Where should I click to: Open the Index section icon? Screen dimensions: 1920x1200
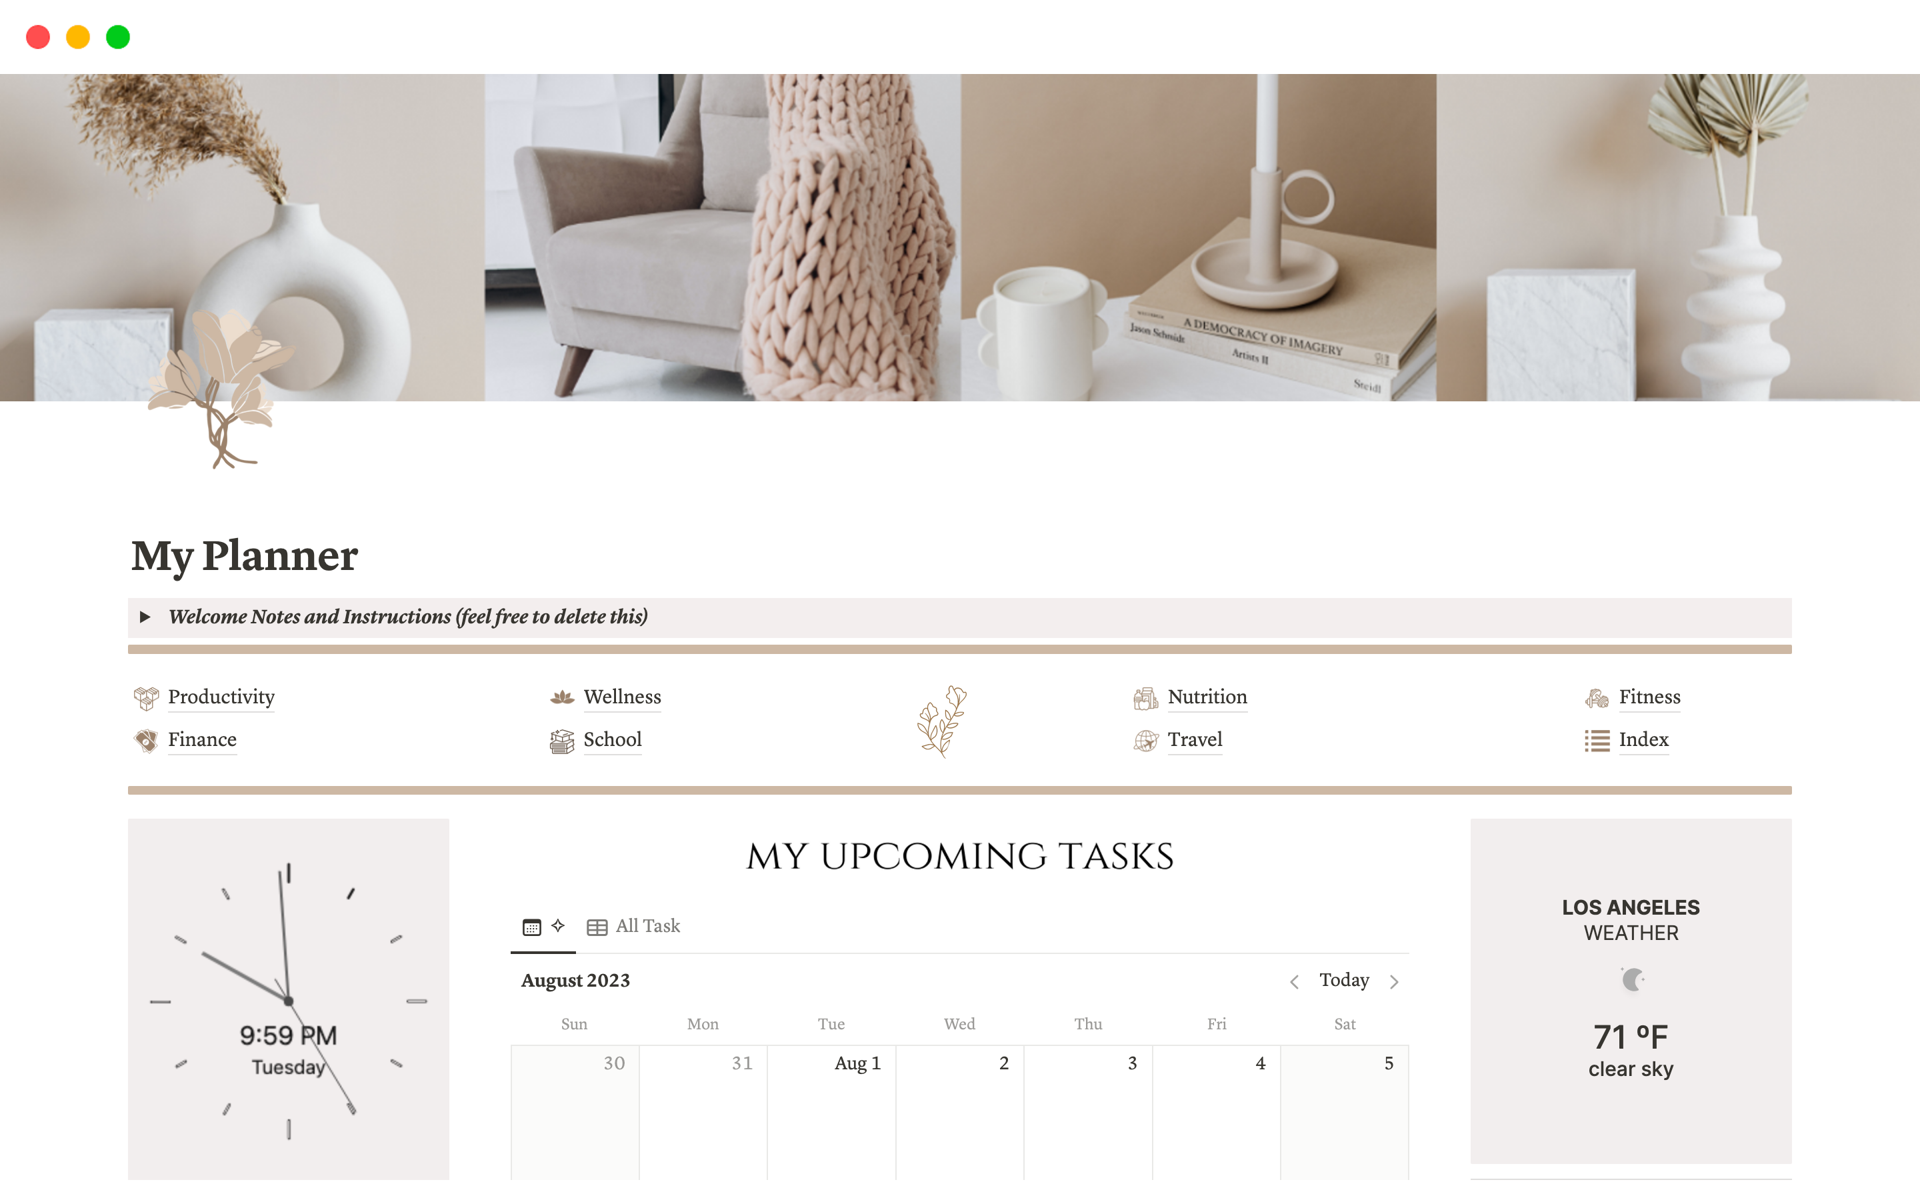[x=1597, y=738]
